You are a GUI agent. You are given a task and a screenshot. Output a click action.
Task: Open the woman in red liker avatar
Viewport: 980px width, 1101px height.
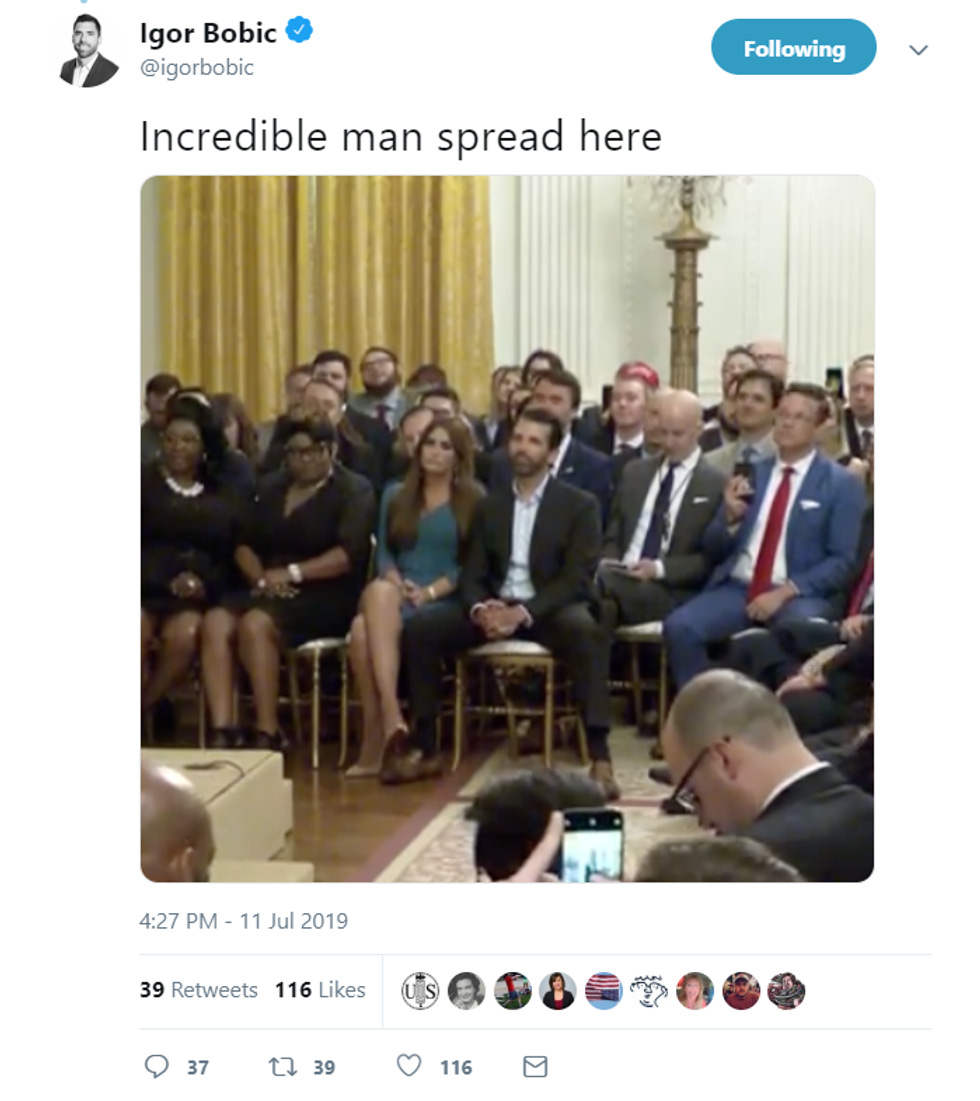pos(558,991)
